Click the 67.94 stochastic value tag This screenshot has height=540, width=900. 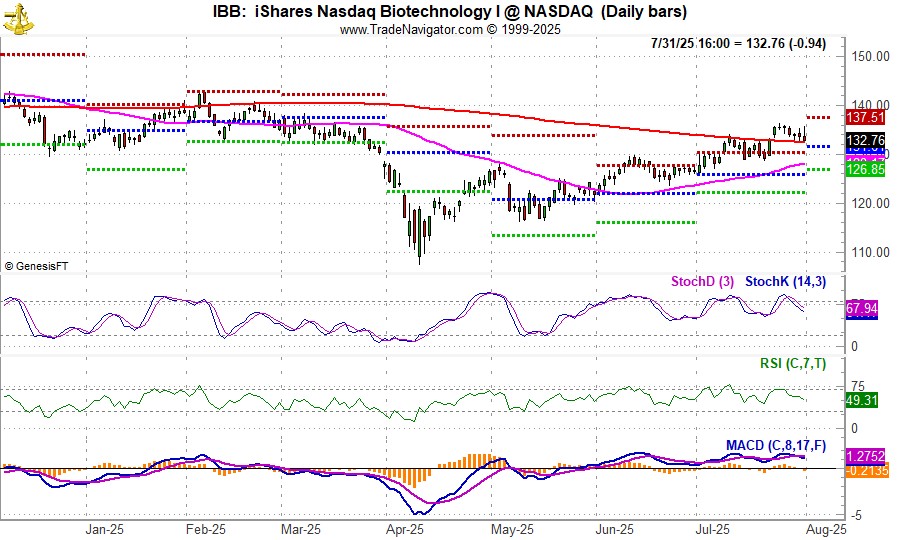click(862, 310)
